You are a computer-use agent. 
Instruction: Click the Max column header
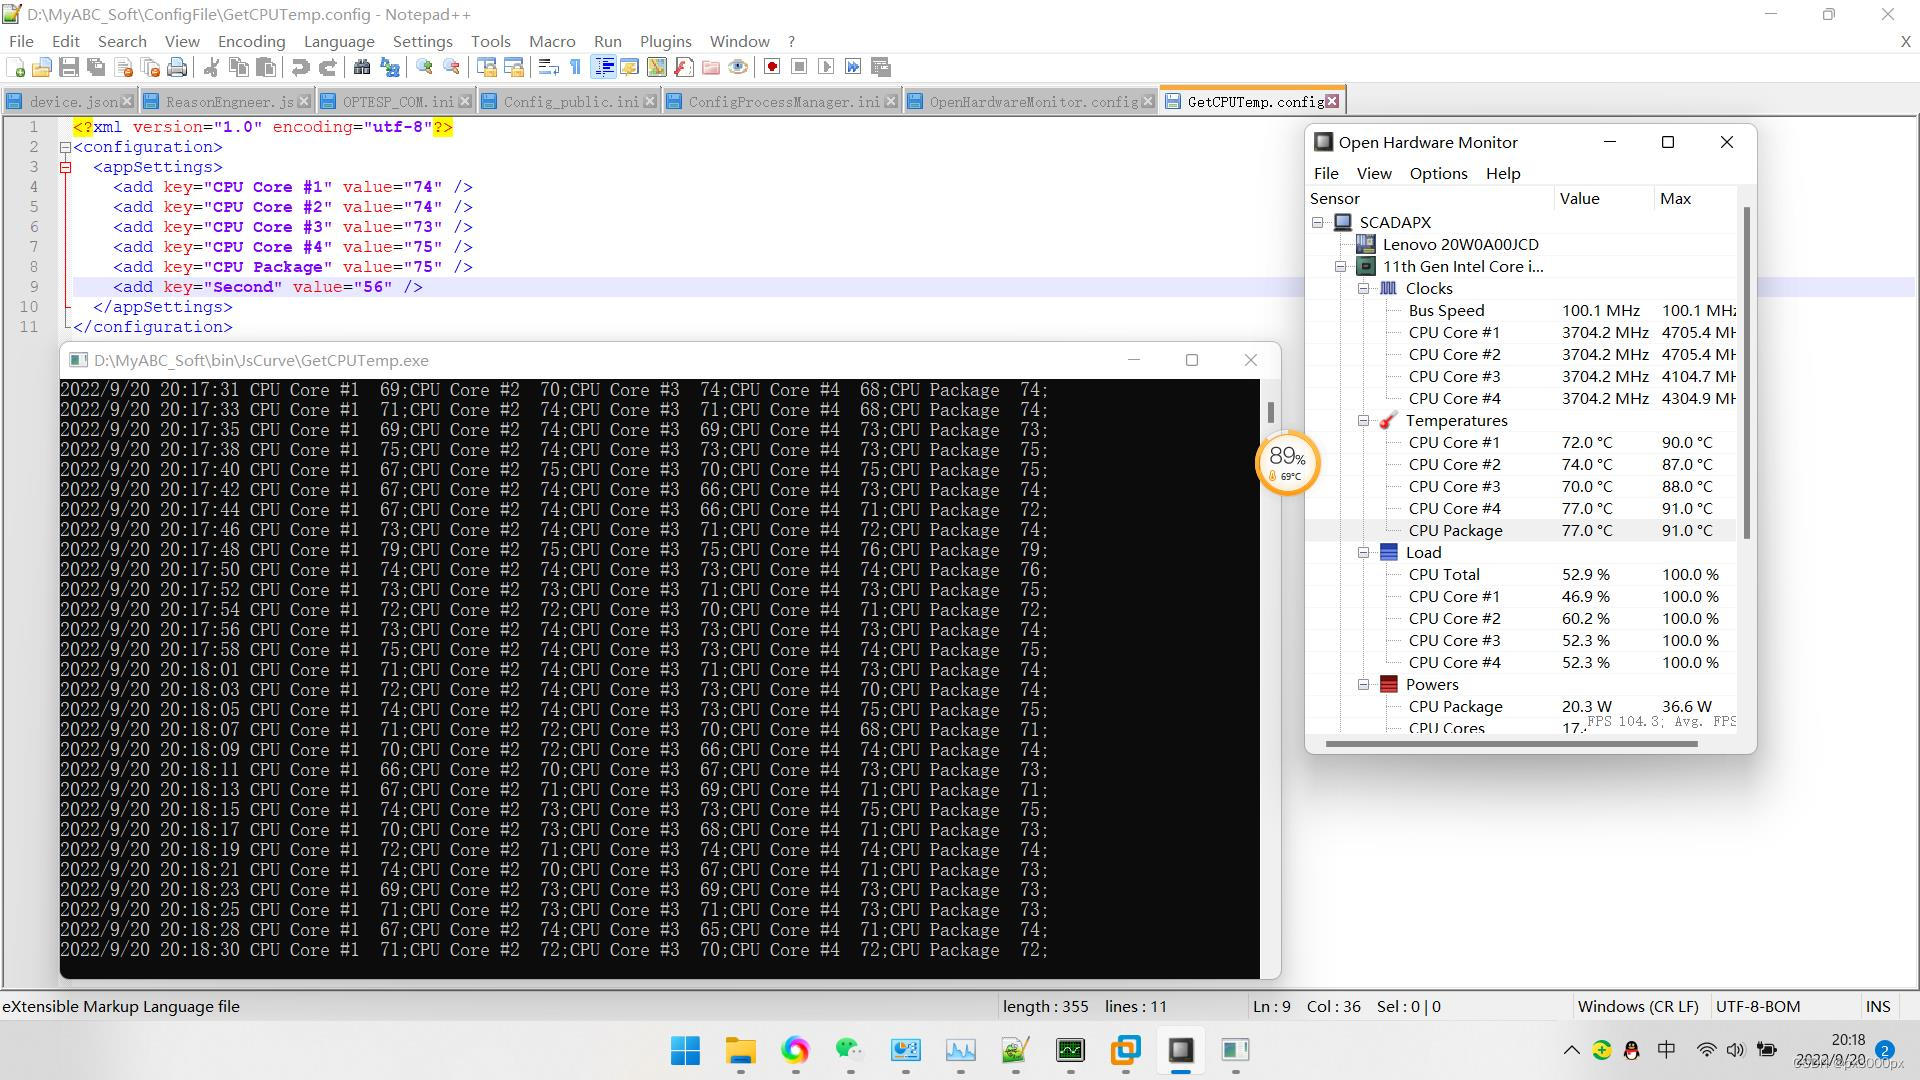[1695, 198]
